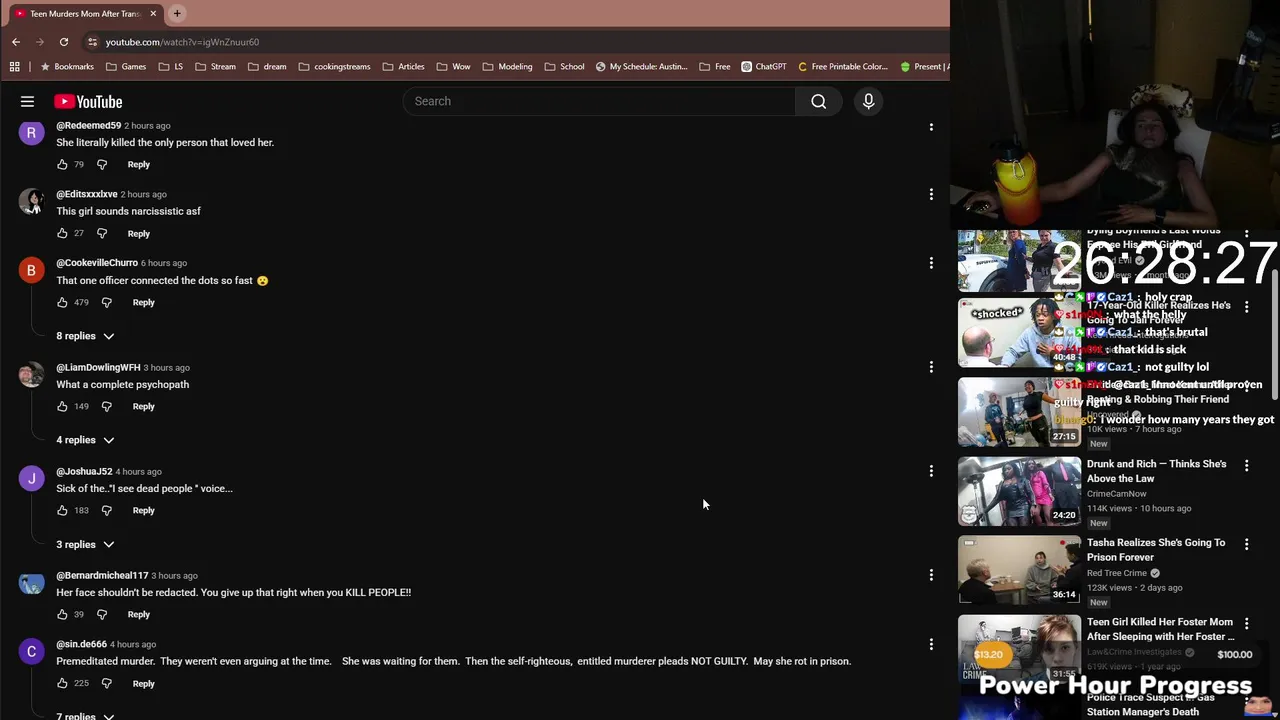Like the comment by @sin.de666

[62, 683]
